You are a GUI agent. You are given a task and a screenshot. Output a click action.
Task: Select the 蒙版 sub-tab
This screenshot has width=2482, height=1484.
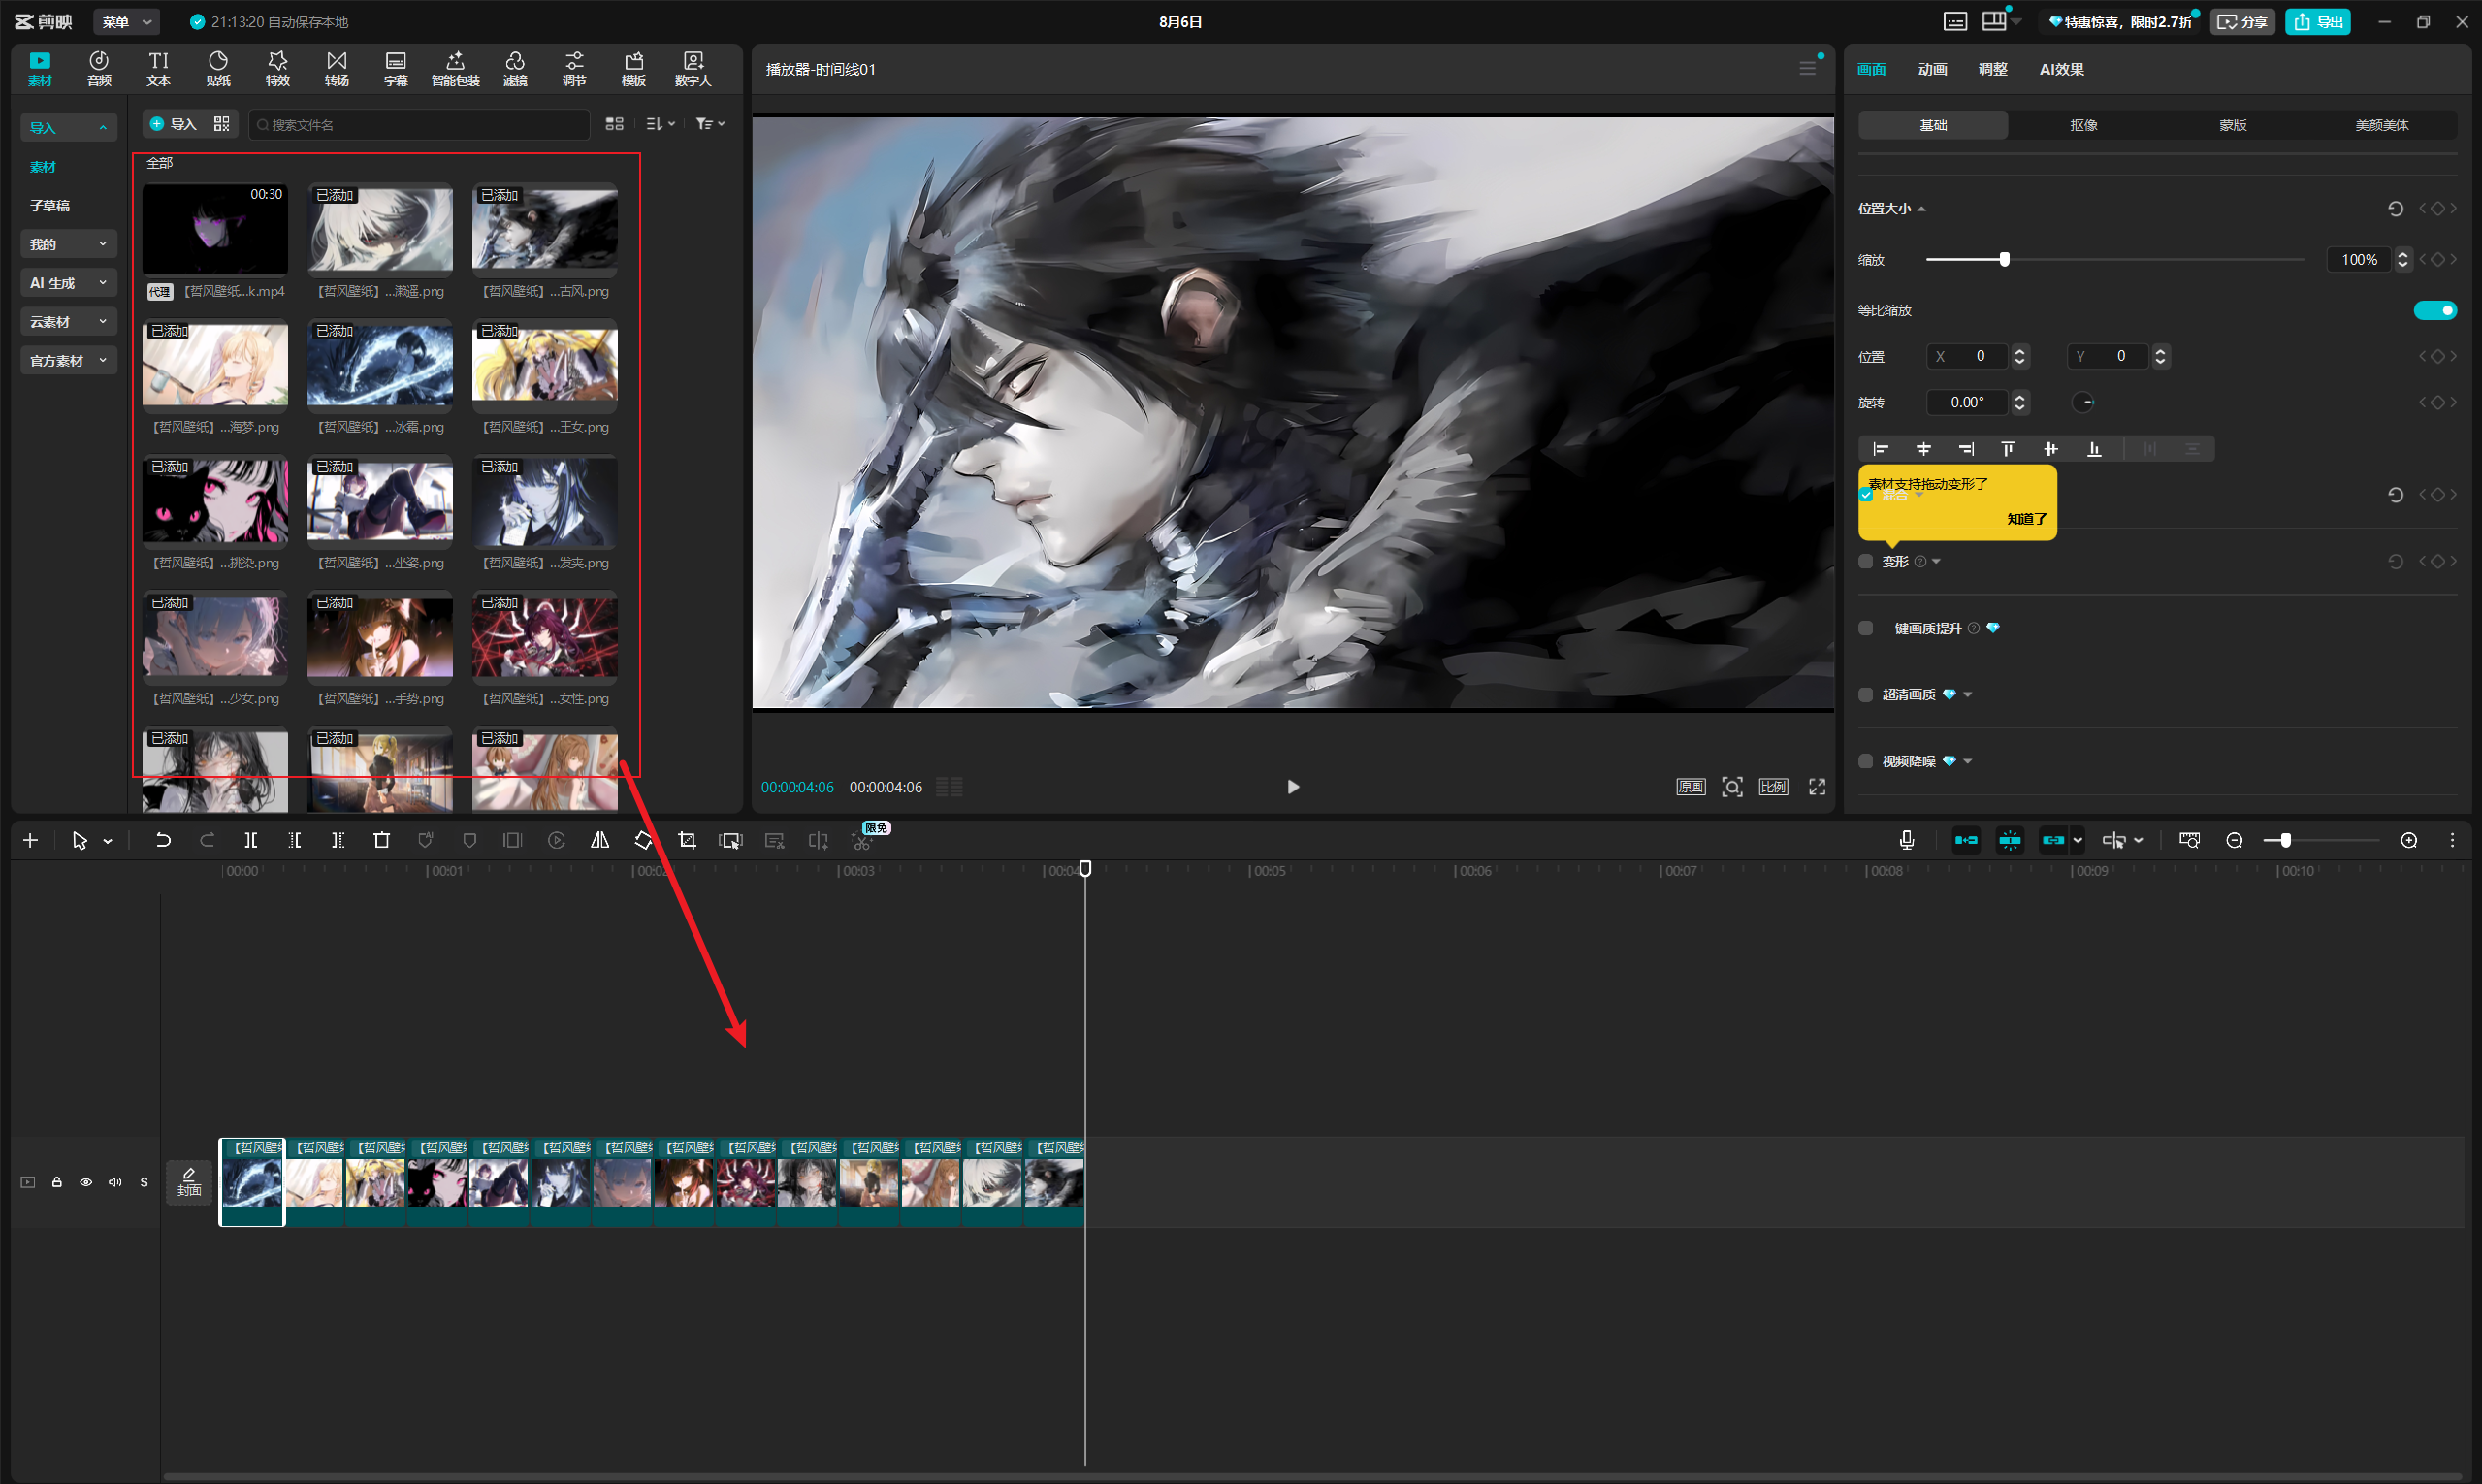pyautogui.click(x=2232, y=125)
